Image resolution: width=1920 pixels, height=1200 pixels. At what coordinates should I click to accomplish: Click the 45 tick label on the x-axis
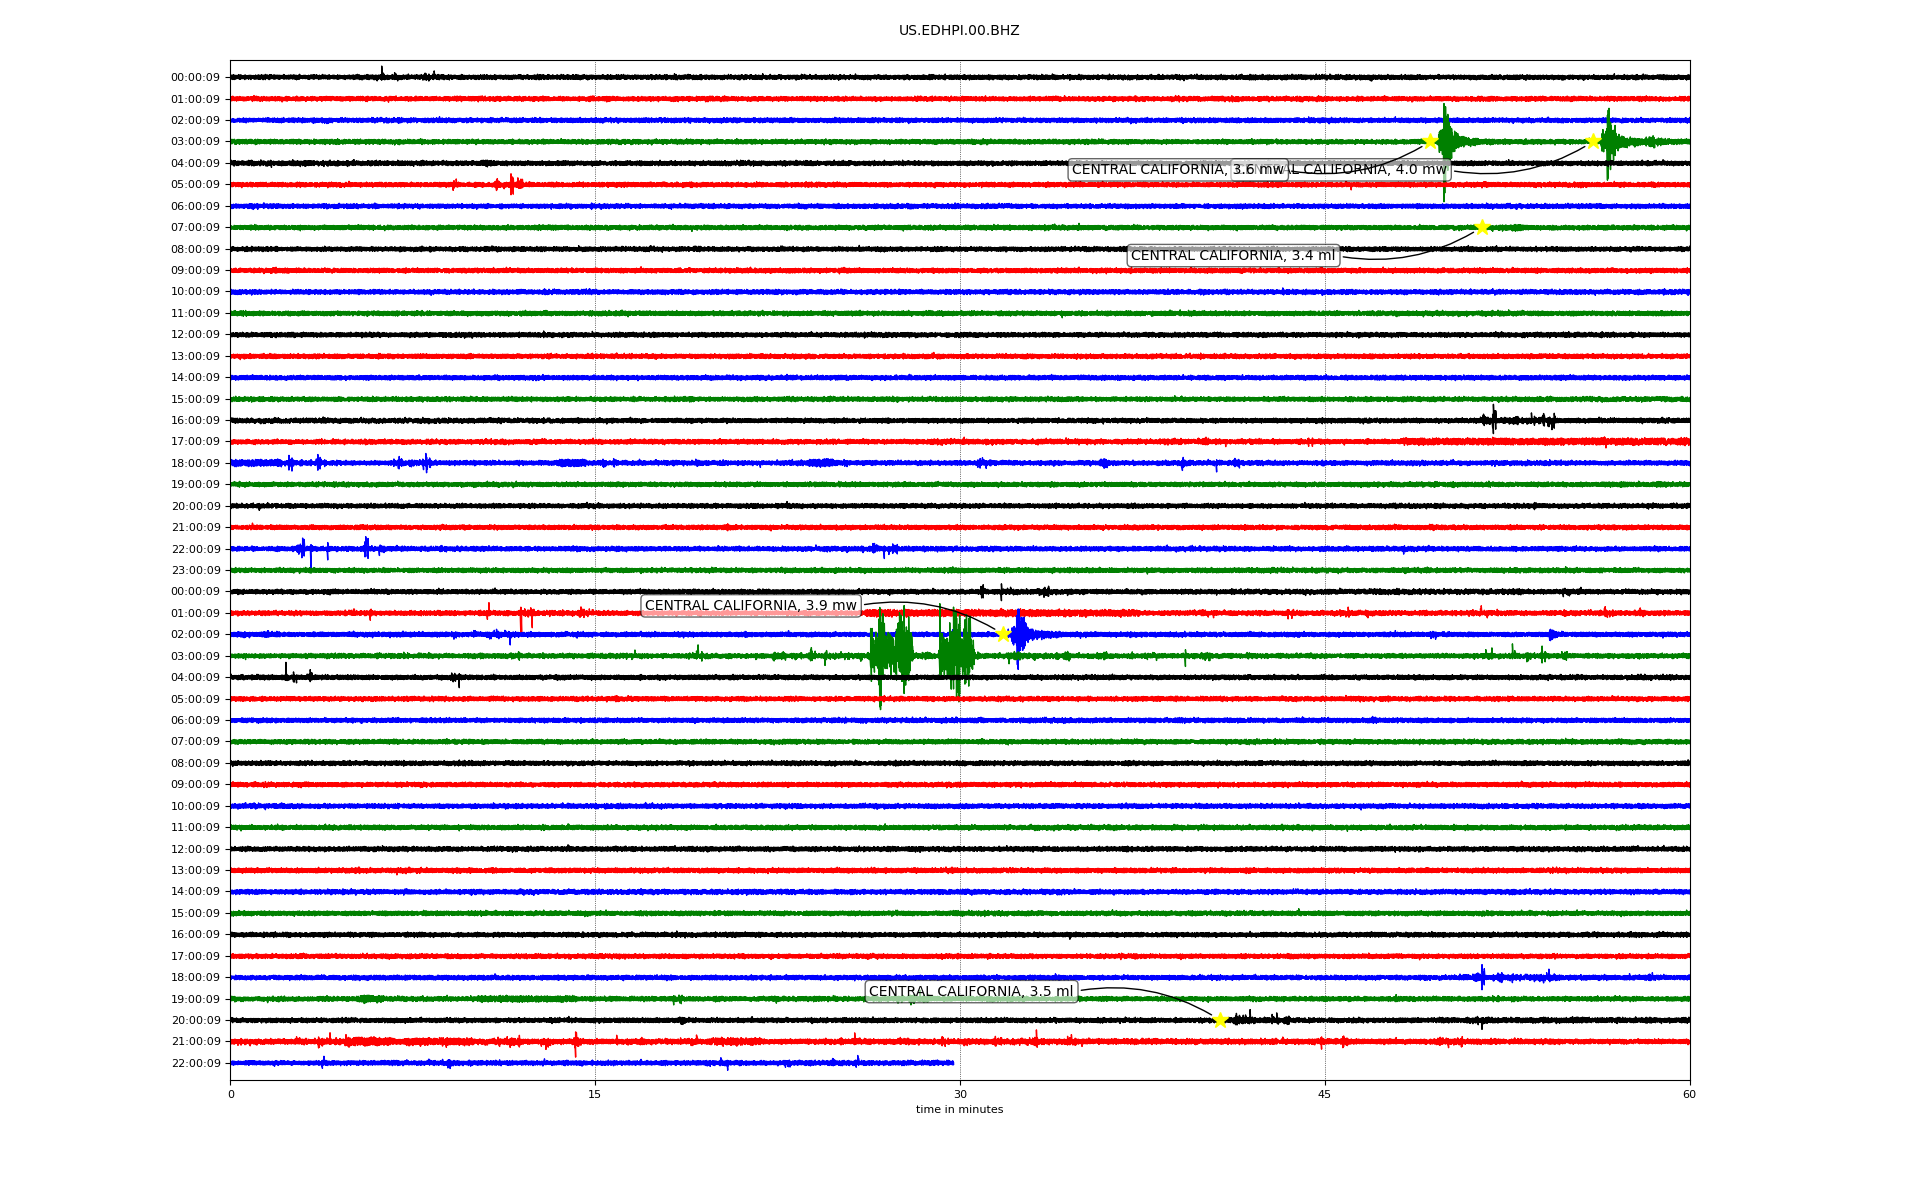(1325, 1094)
